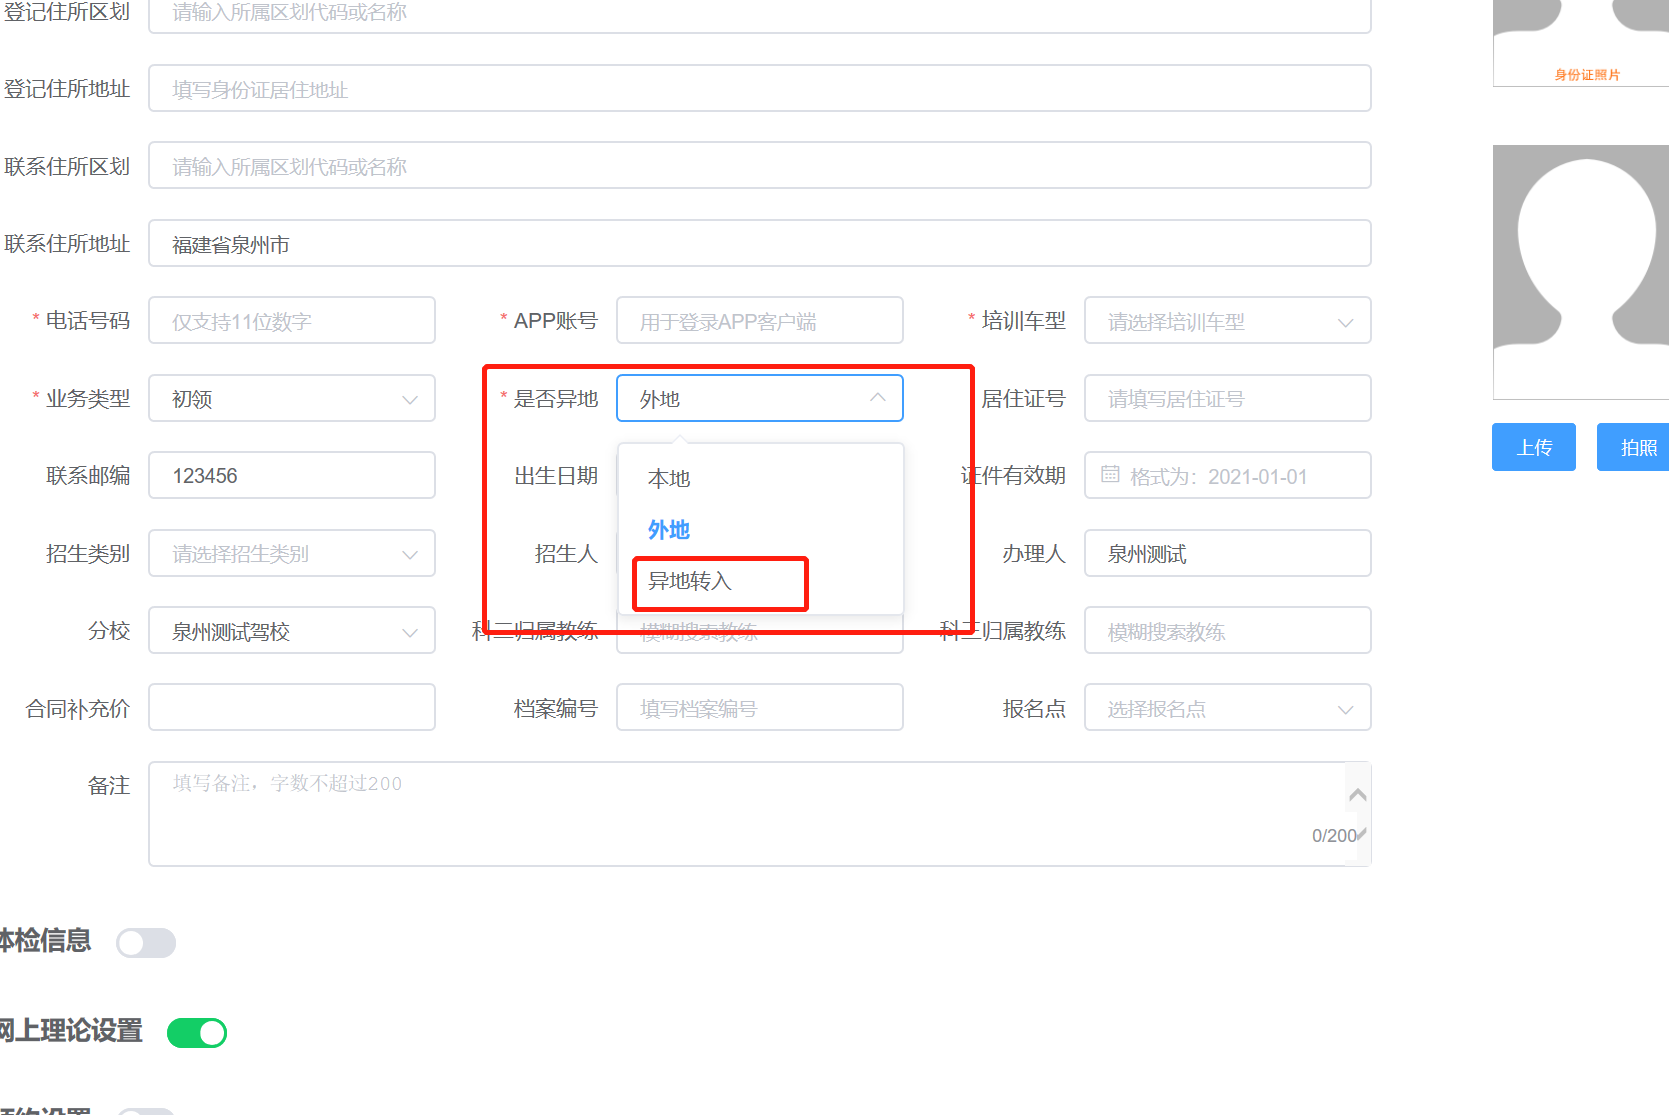Open the 报名点 dropdown
Viewport: 1669px width, 1115px height.
pos(1227,707)
